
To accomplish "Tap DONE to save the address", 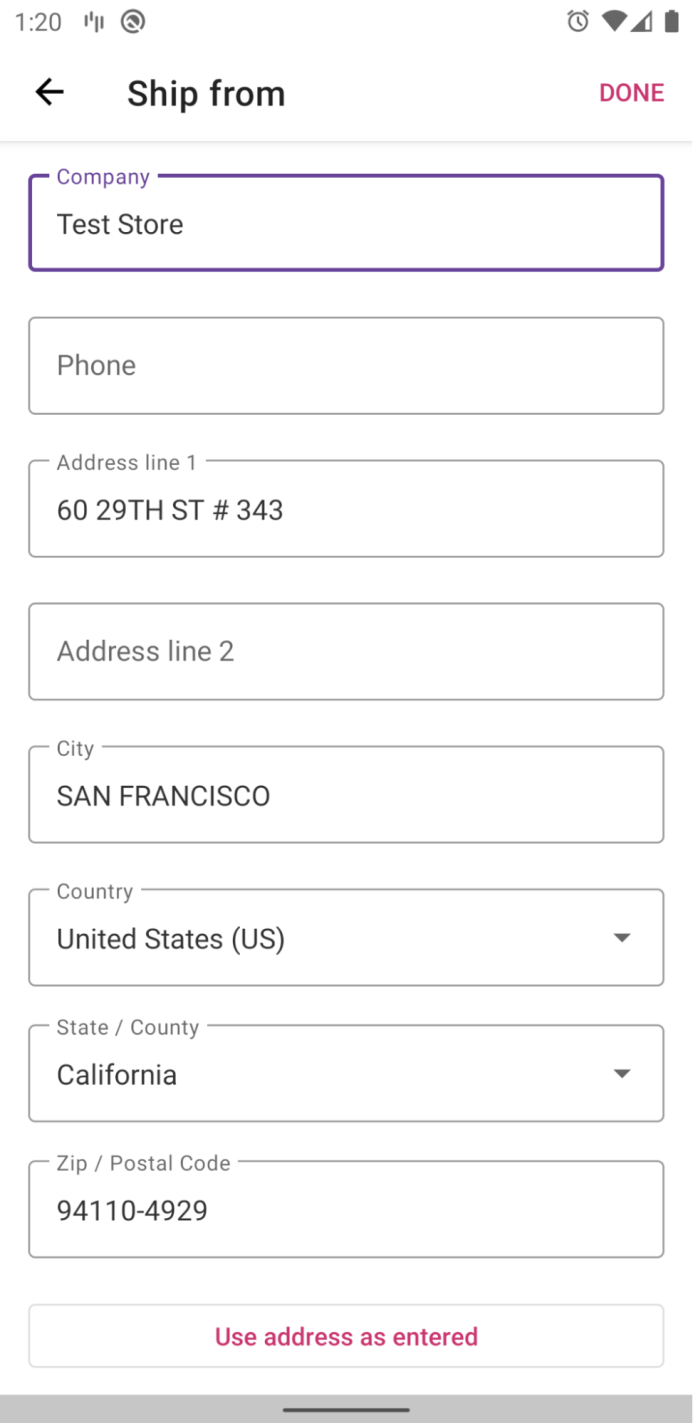I will [x=631, y=92].
